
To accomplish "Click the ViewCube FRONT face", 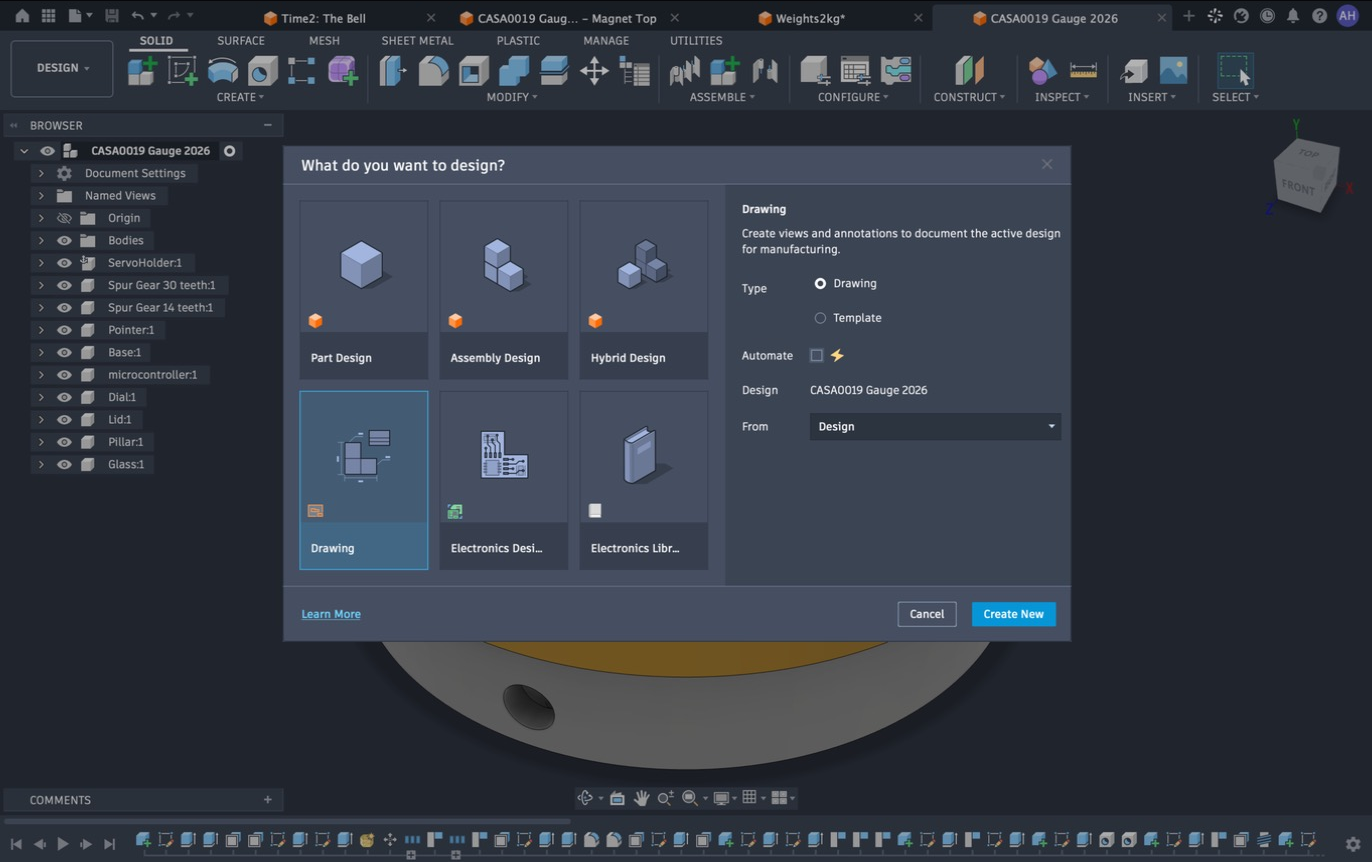I will 1300,187.
